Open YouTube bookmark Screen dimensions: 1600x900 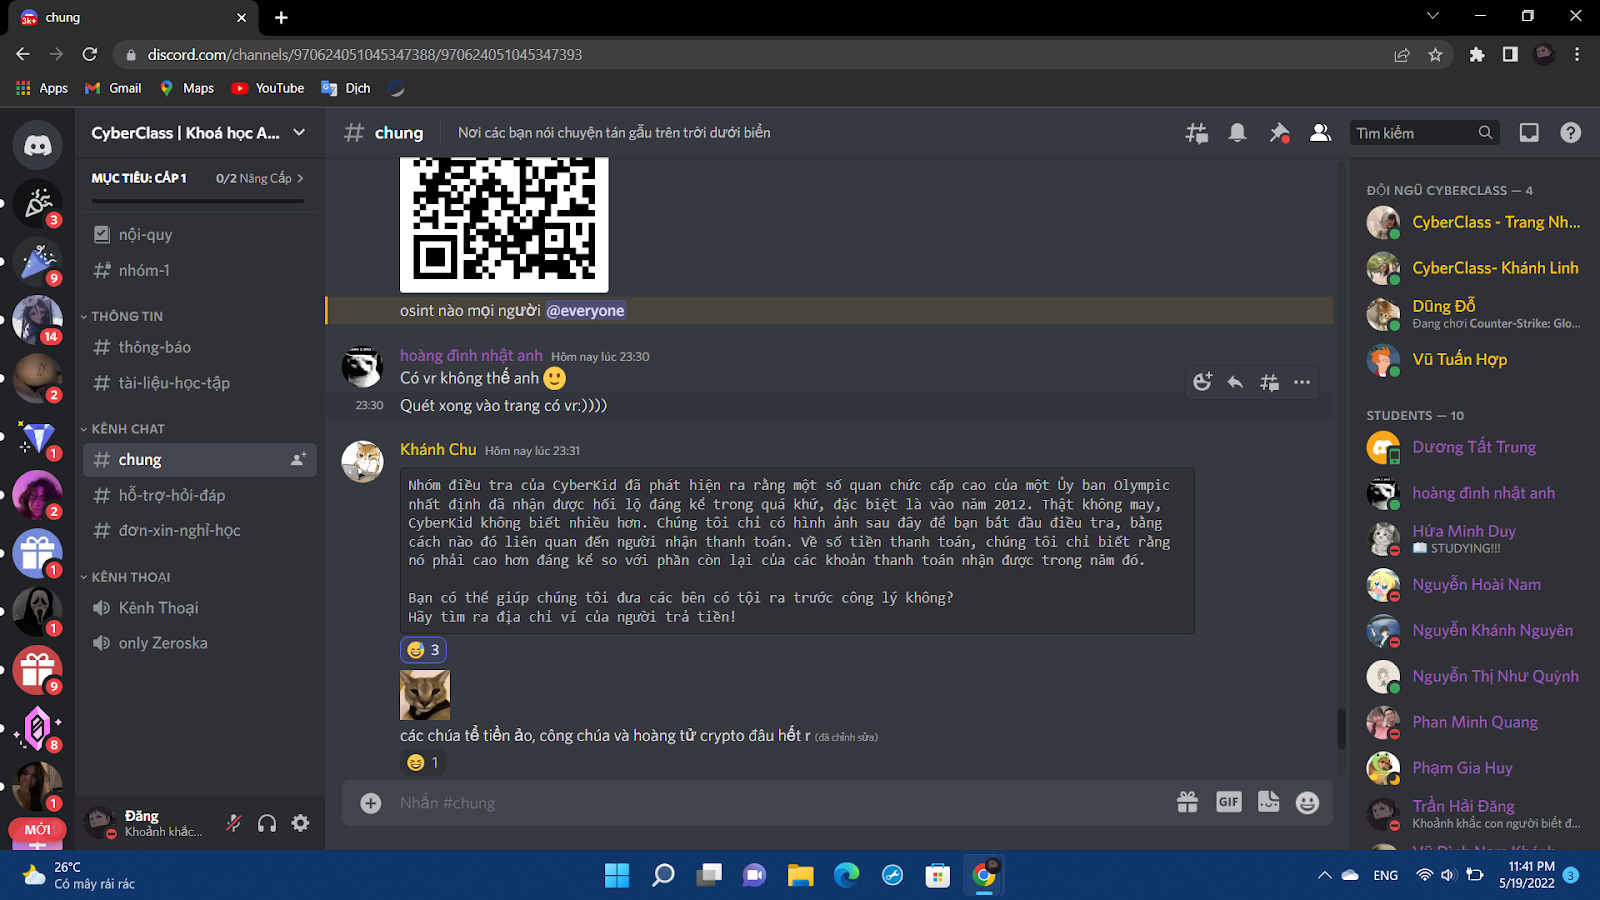(267, 88)
